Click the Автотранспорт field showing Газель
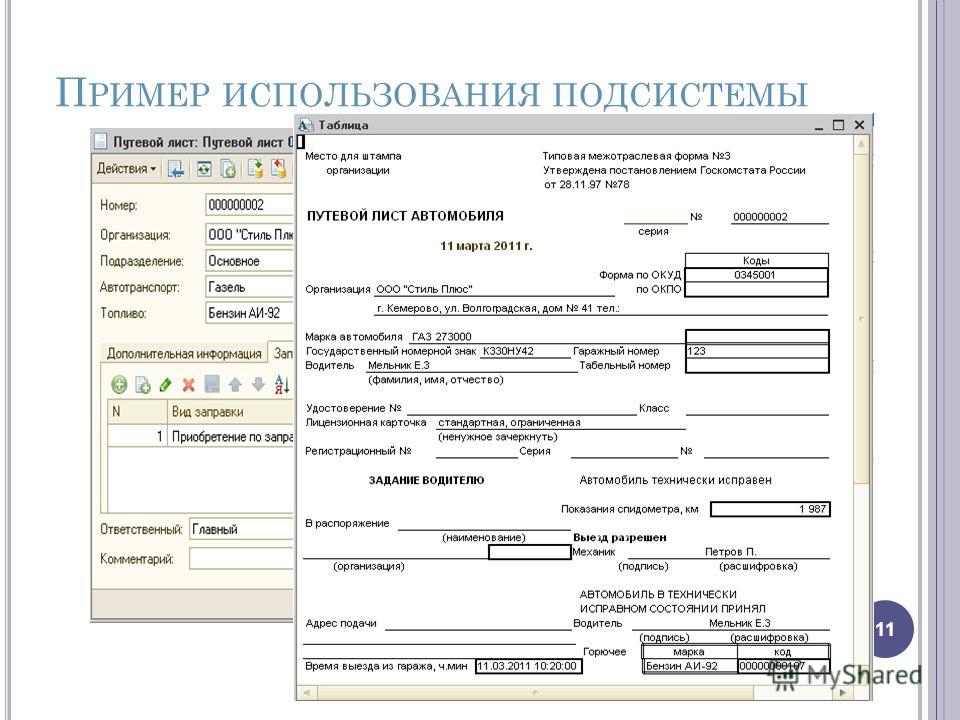 [x=250, y=287]
